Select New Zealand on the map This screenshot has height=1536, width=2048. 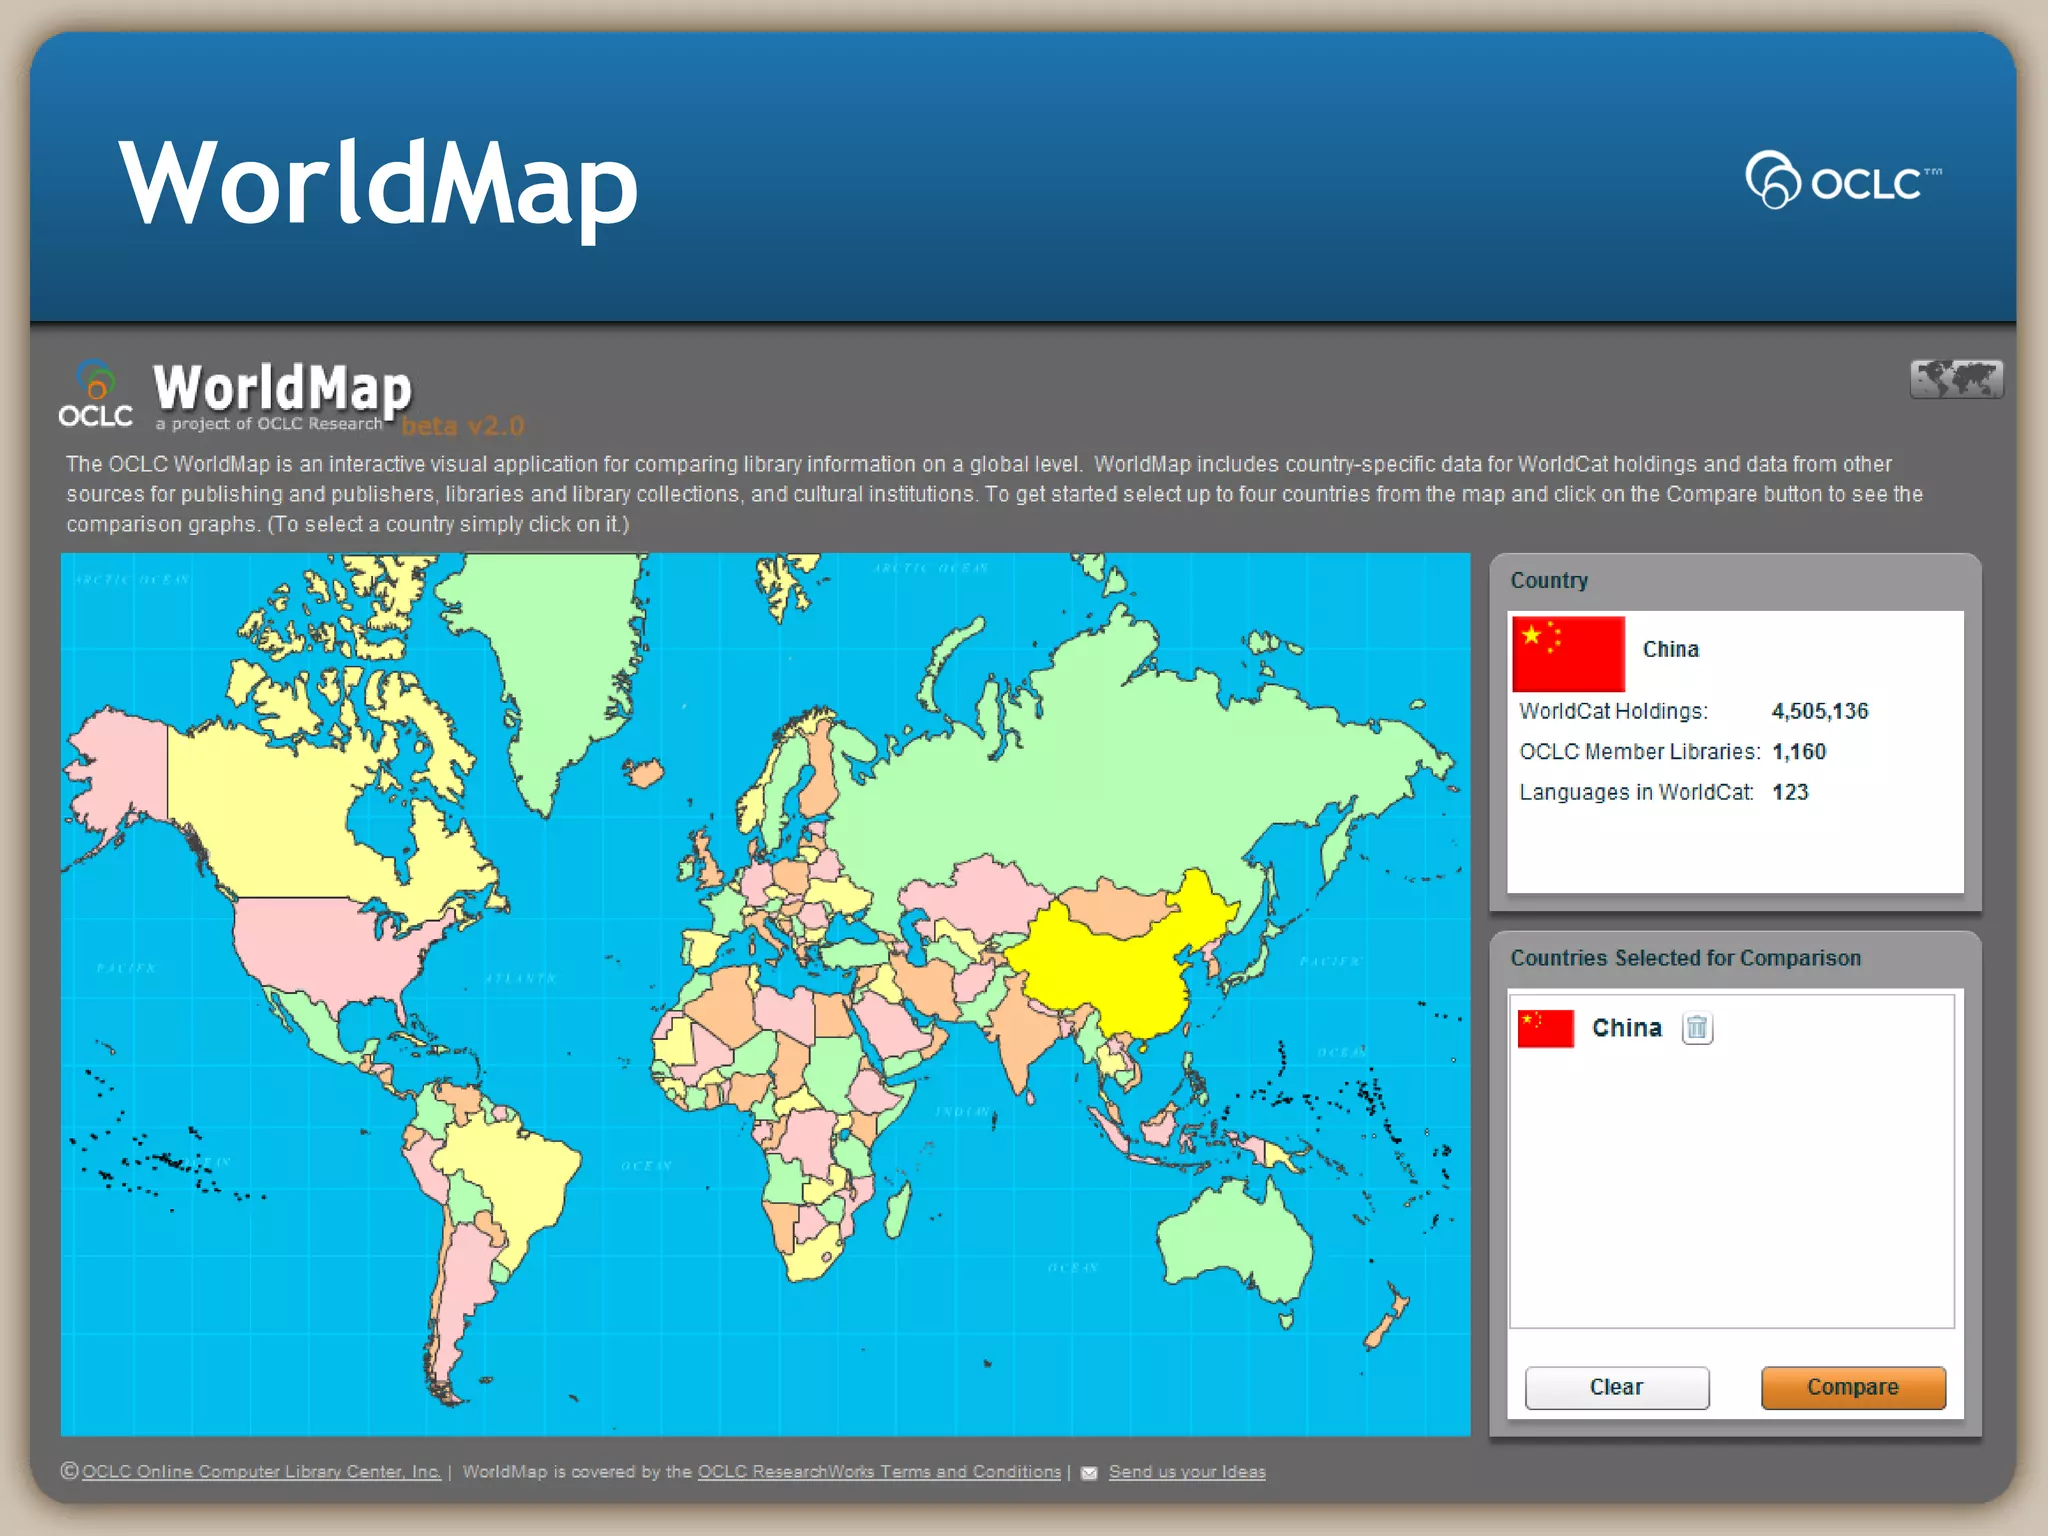click(x=1388, y=1320)
